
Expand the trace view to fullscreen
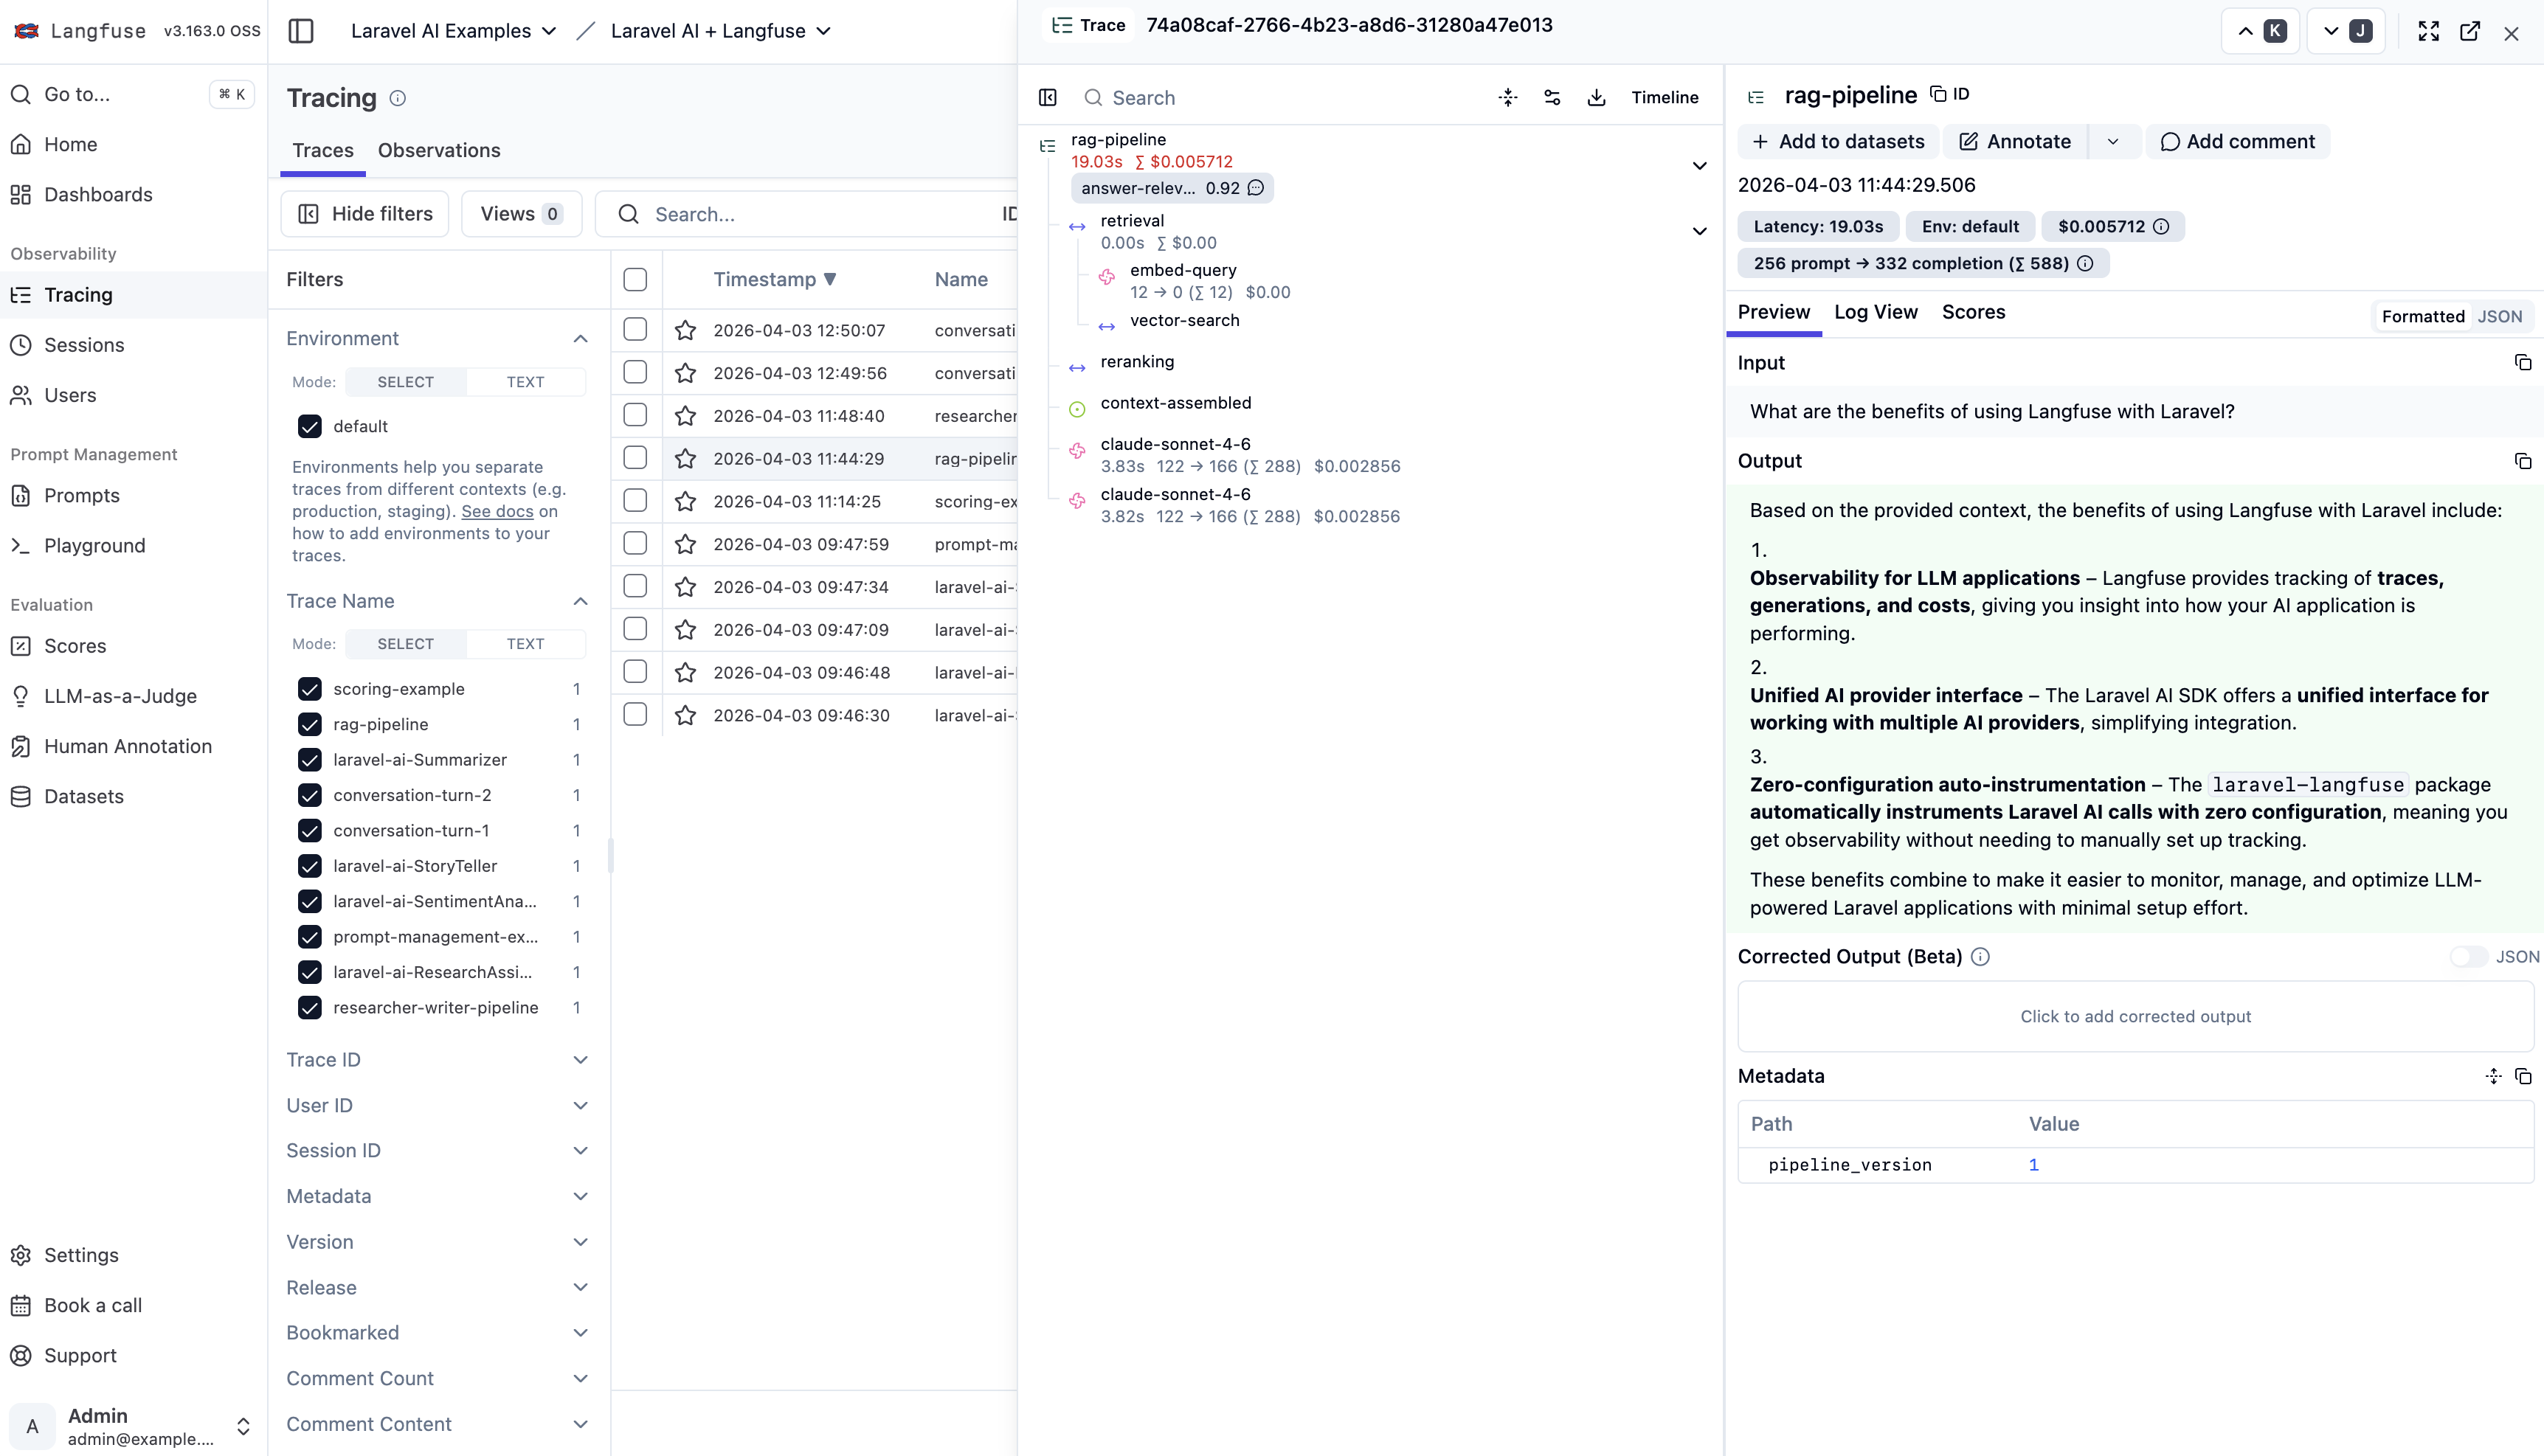[x=2428, y=31]
